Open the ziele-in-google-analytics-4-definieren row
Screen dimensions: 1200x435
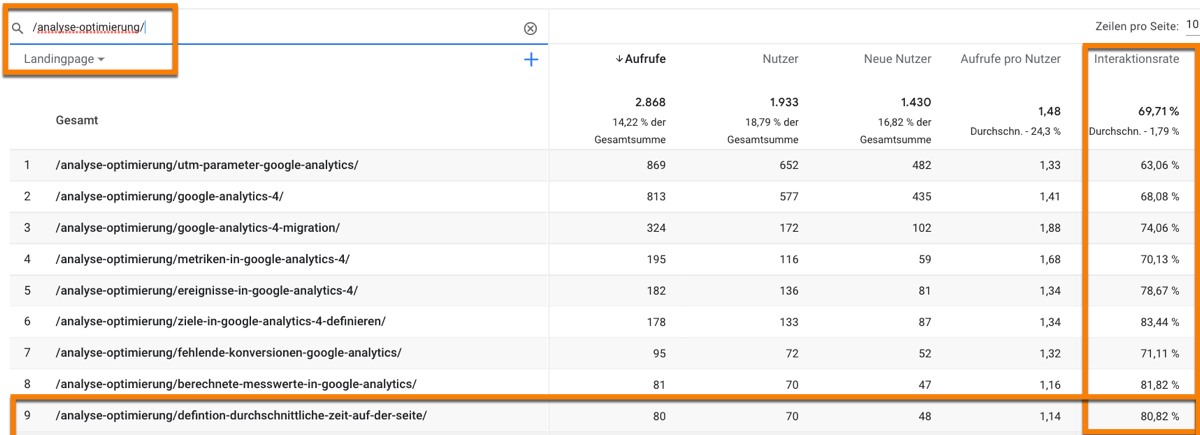[x=221, y=321]
